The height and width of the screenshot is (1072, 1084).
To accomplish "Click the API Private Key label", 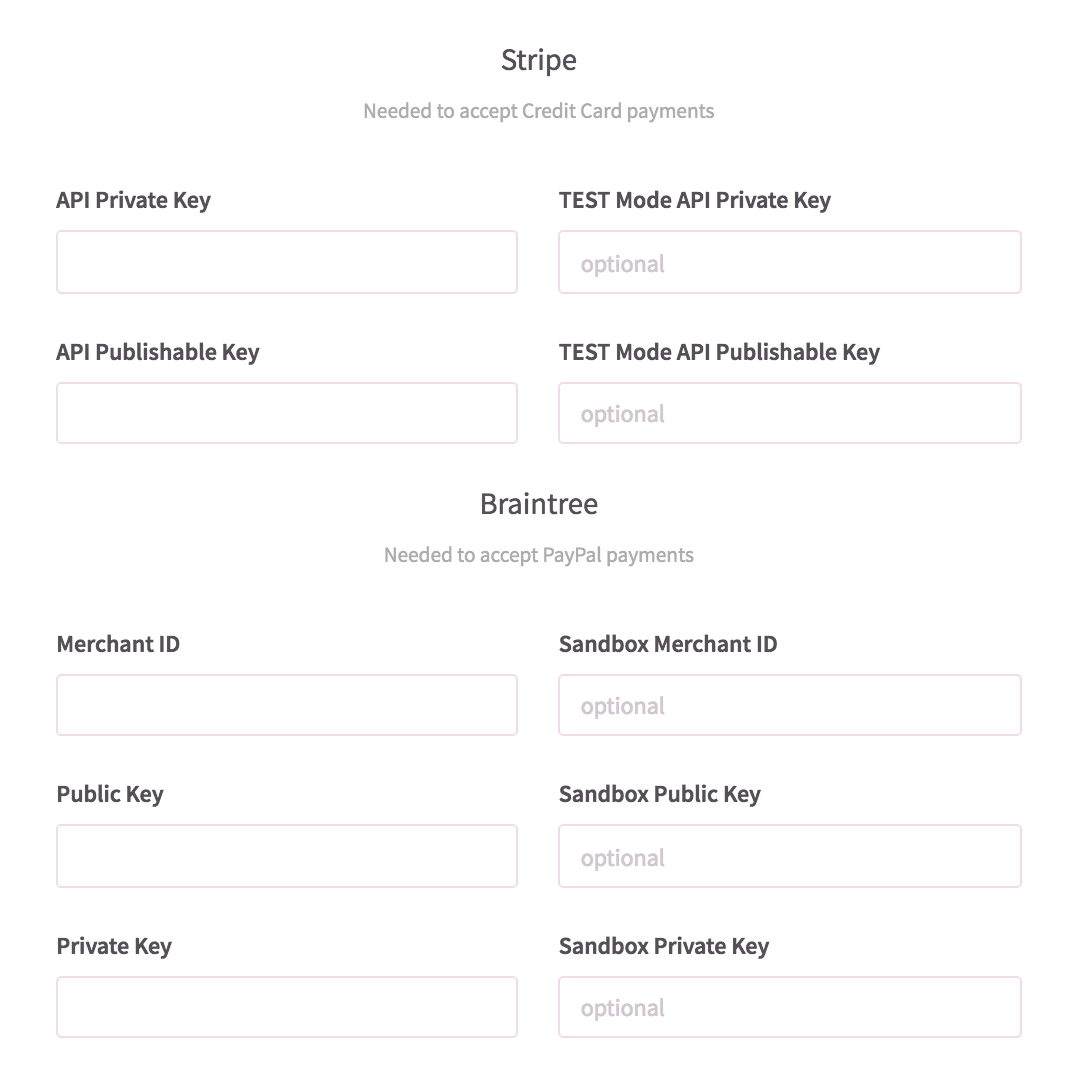I will pos(133,200).
